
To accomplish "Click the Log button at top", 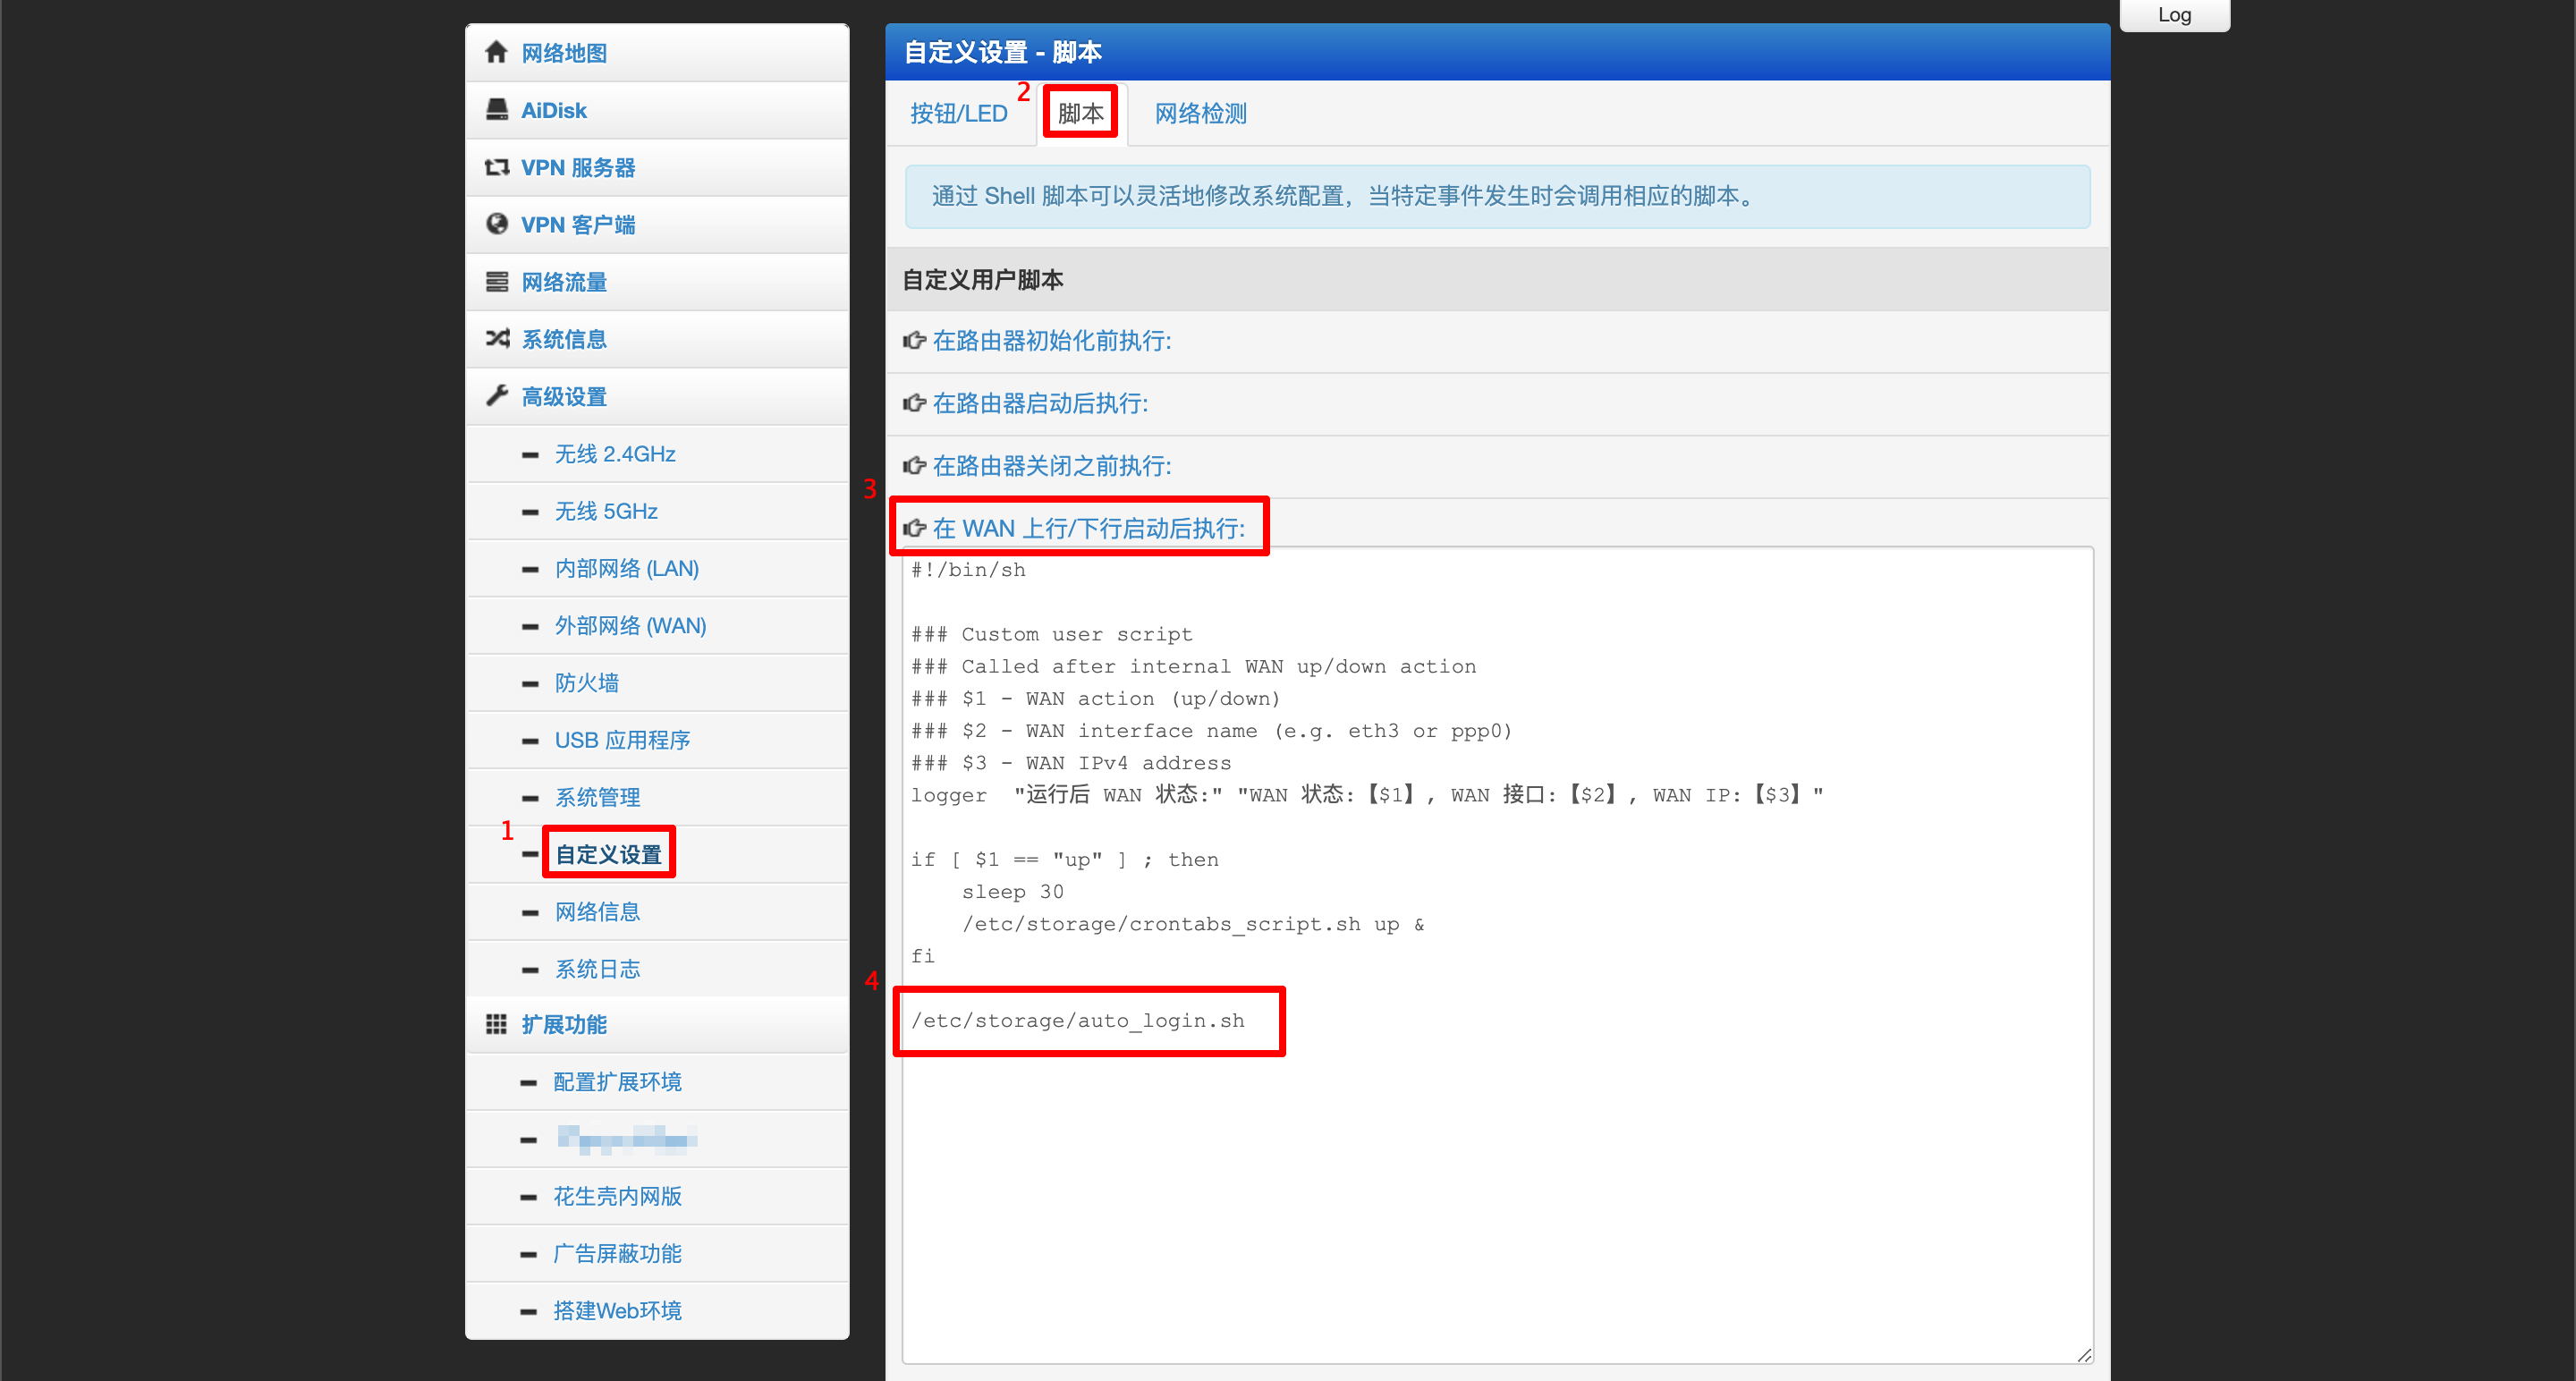I will click(2174, 15).
